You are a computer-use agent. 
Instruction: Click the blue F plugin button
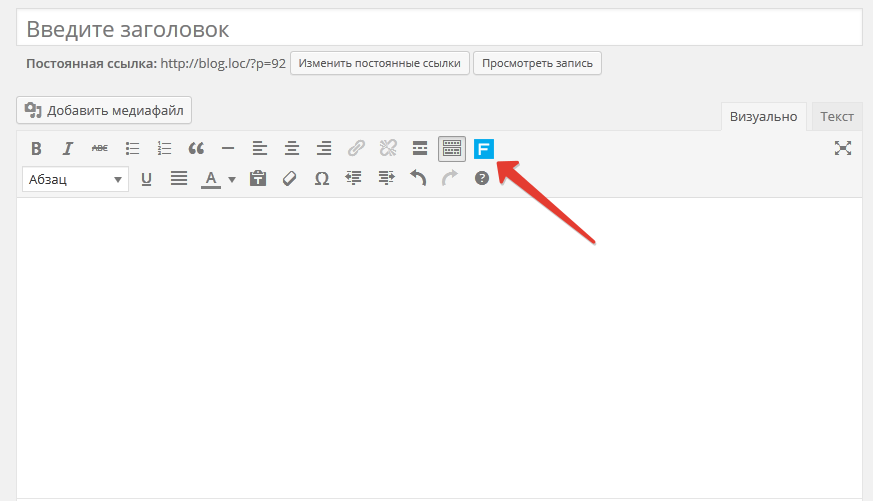point(484,149)
